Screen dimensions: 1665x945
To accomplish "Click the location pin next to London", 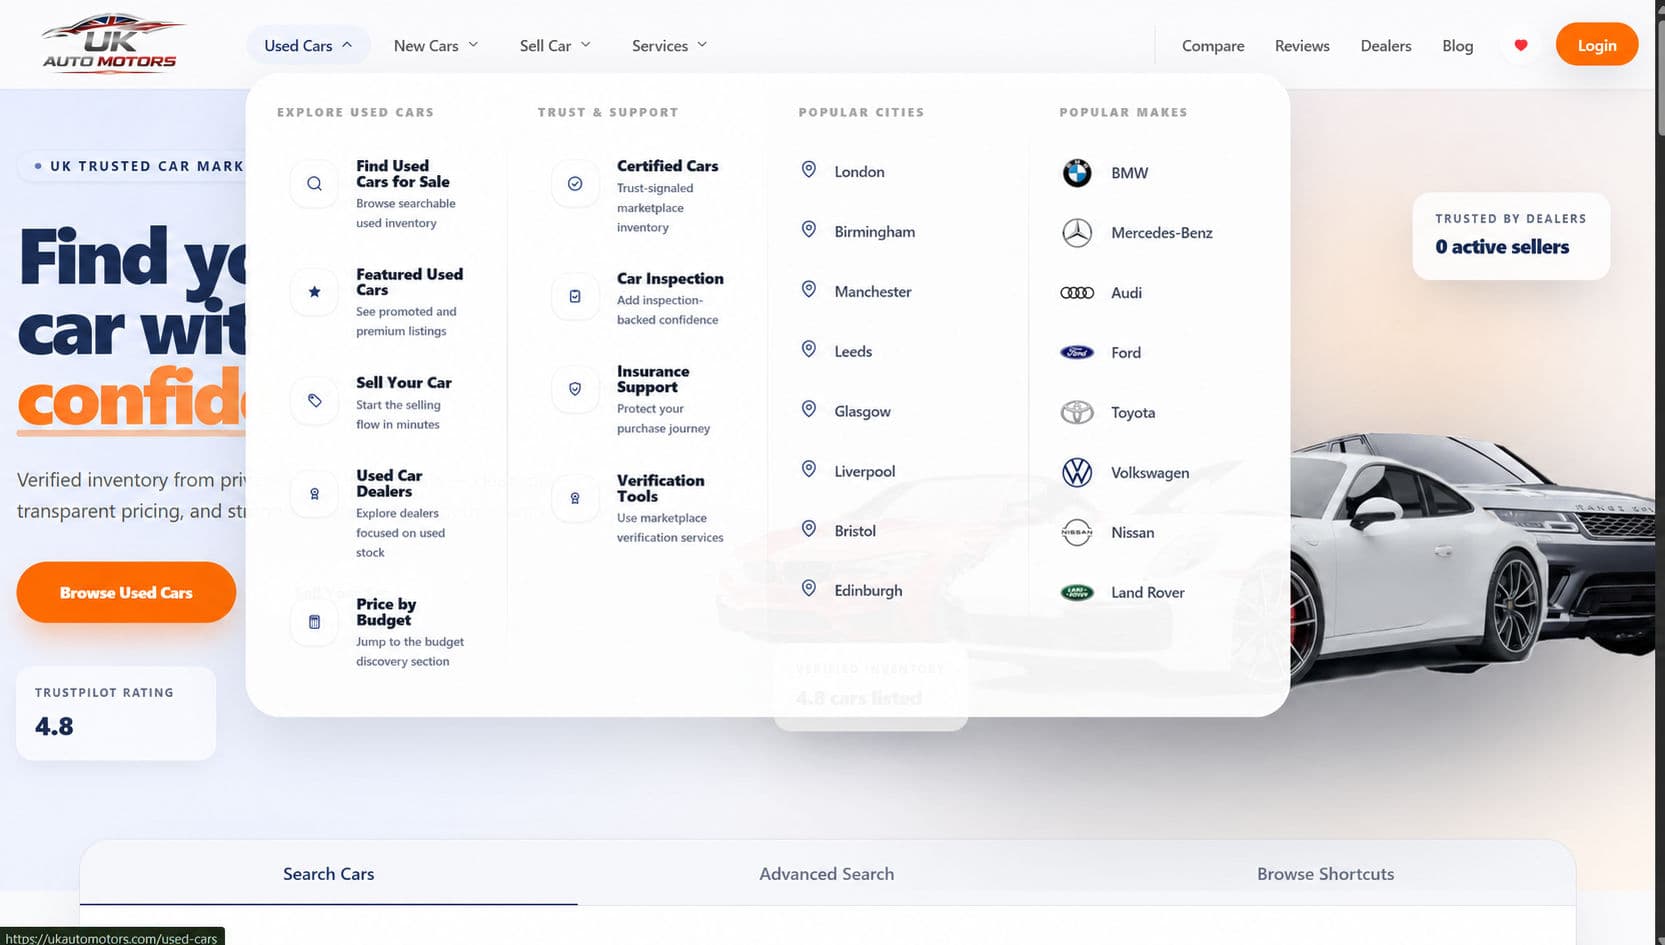I will click(x=809, y=170).
